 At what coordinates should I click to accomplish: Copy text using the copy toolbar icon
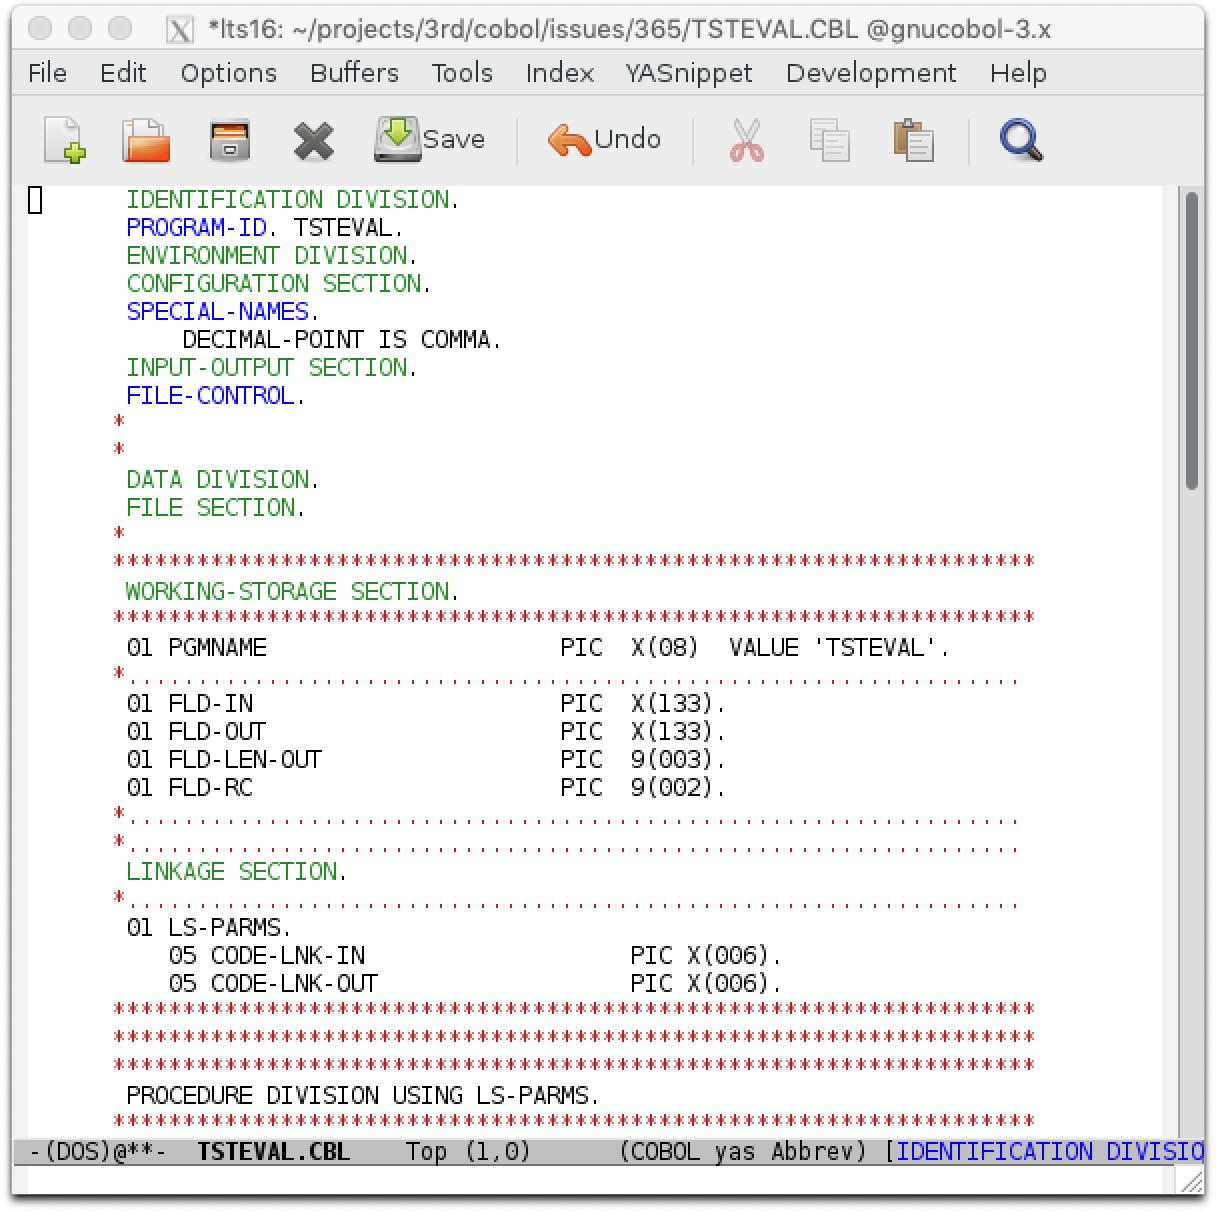tap(830, 140)
